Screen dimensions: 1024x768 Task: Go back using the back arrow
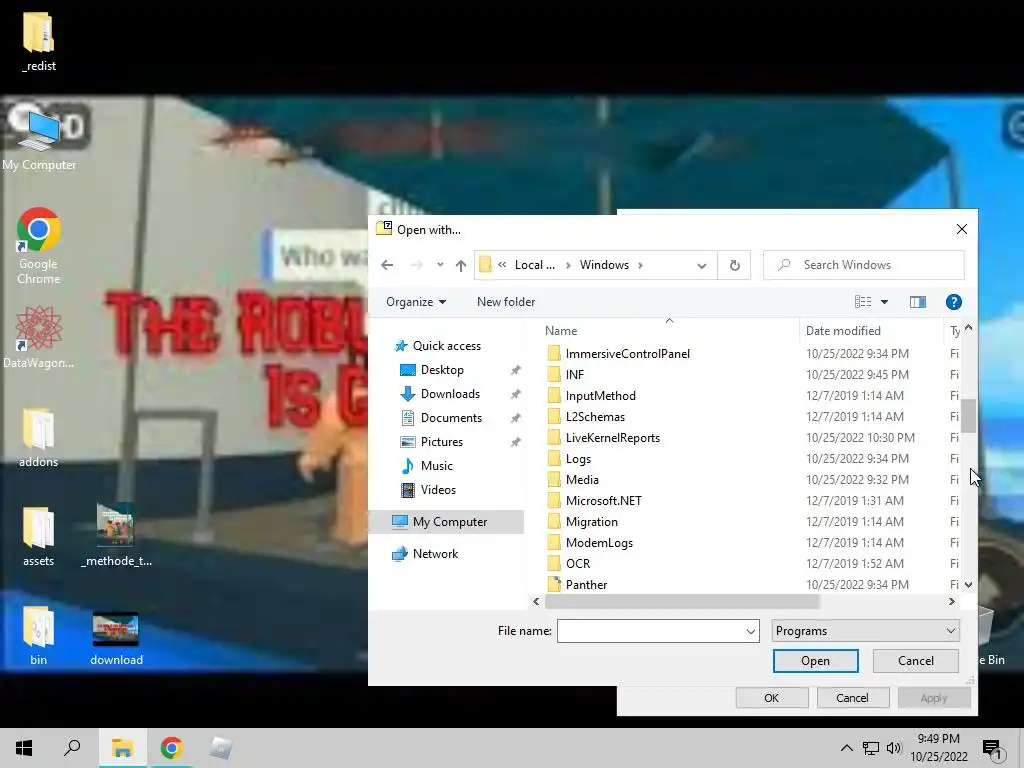(x=387, y=265)
